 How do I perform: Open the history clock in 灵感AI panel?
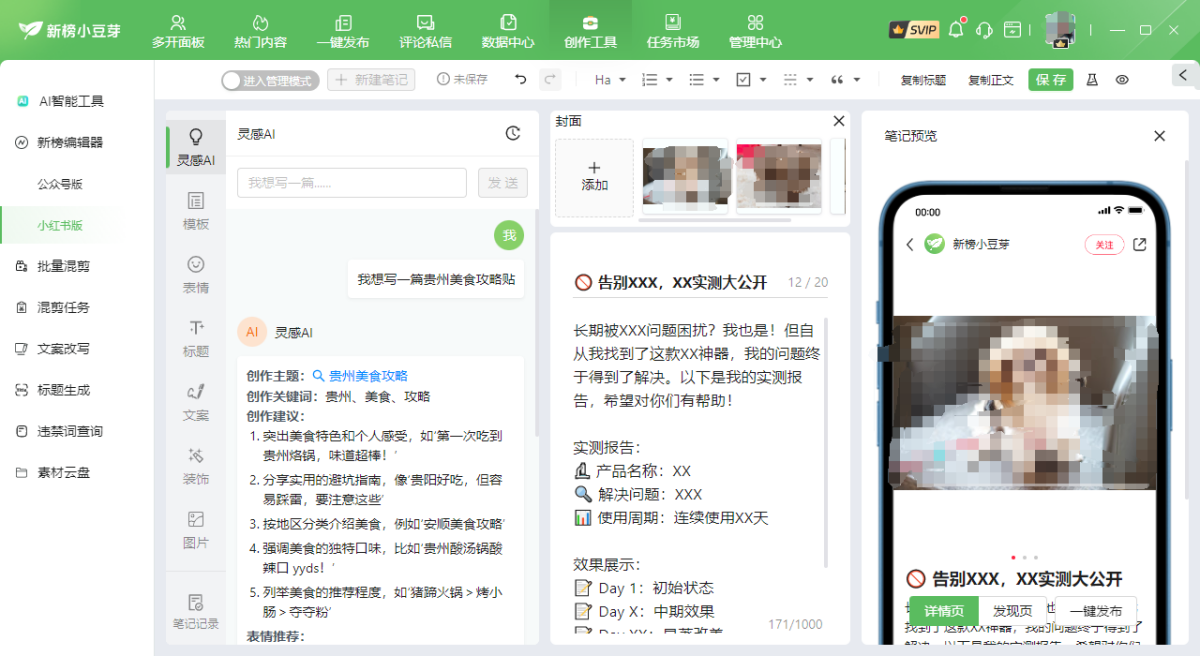512,133
